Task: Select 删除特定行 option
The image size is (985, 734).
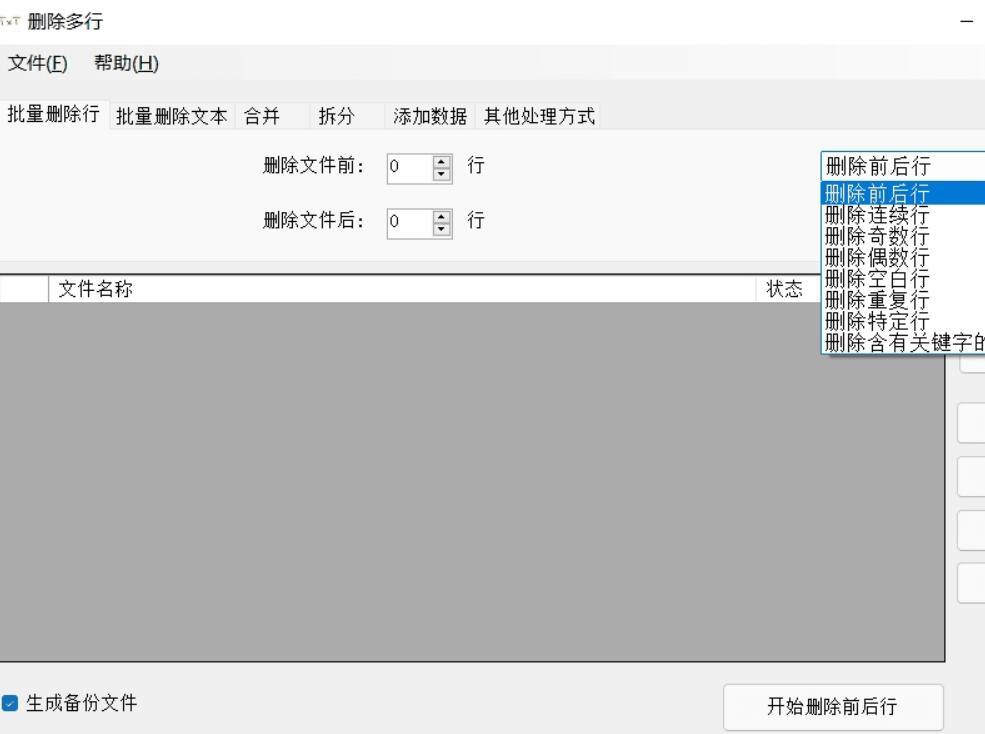Action: coord(903,322)
